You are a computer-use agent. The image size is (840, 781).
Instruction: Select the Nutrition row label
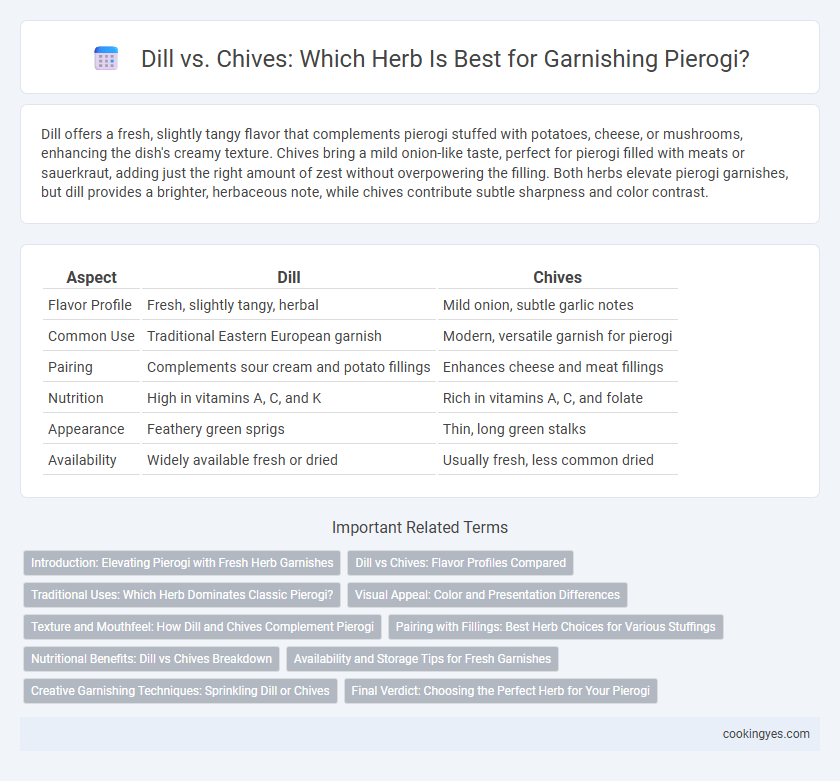[x=76, y=398]
